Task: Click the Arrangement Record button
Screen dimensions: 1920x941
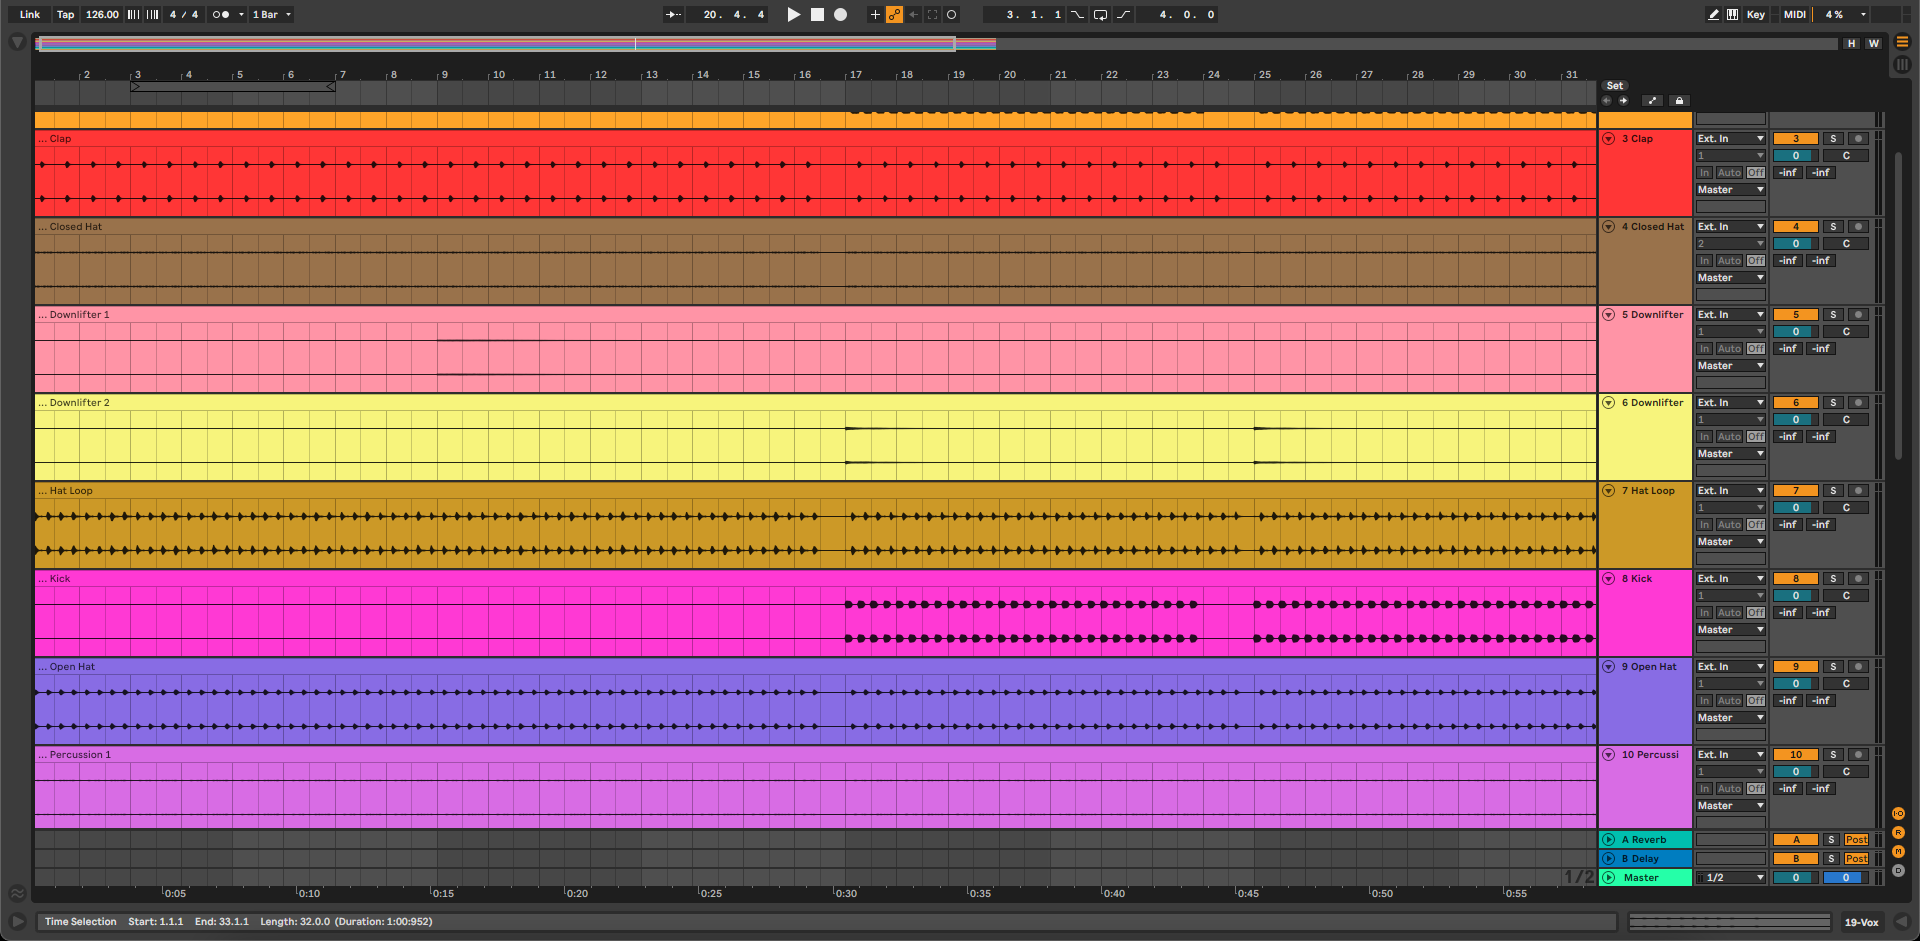Action: (x=841, y=15)
